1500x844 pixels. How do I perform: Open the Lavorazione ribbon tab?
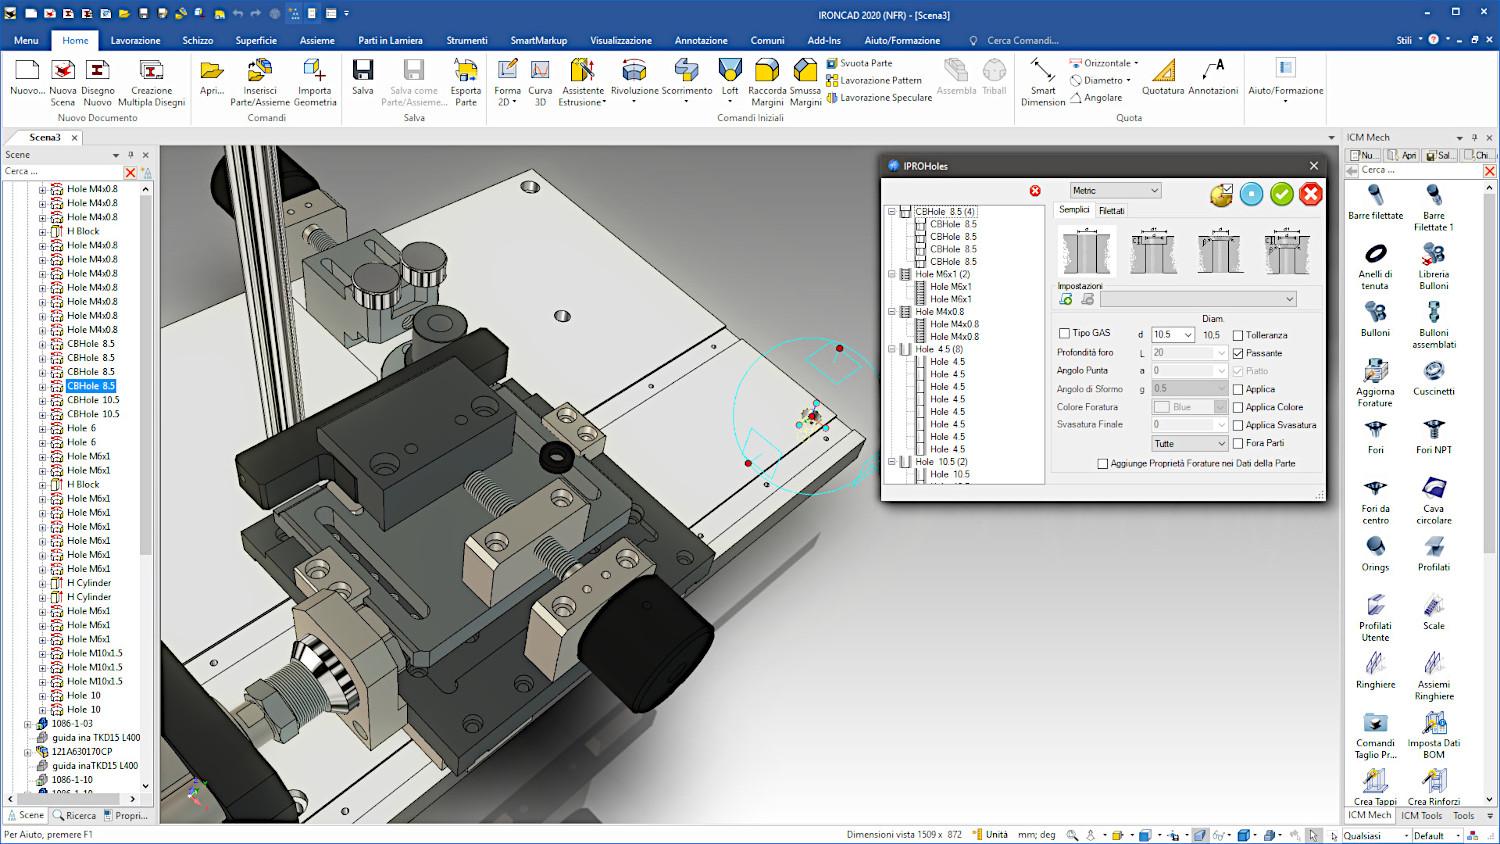point(135,40)
